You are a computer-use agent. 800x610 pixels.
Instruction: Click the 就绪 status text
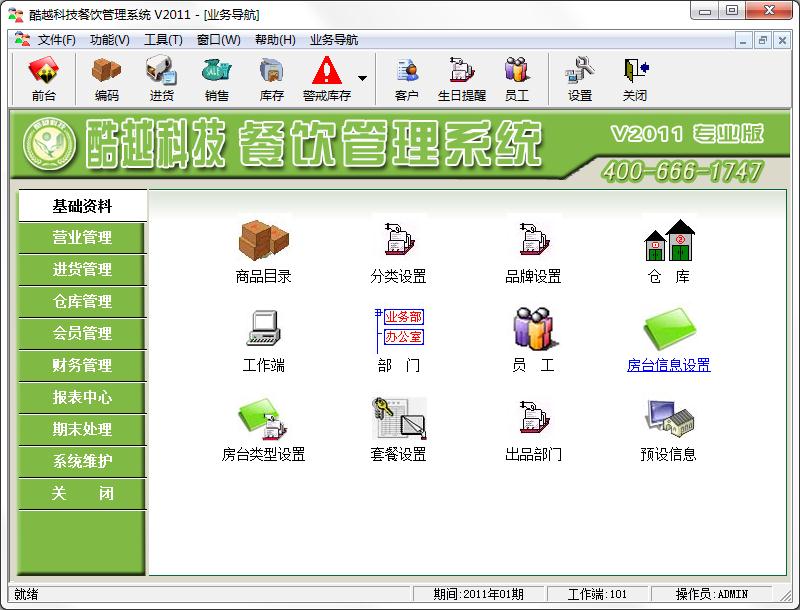pos(26,594)
